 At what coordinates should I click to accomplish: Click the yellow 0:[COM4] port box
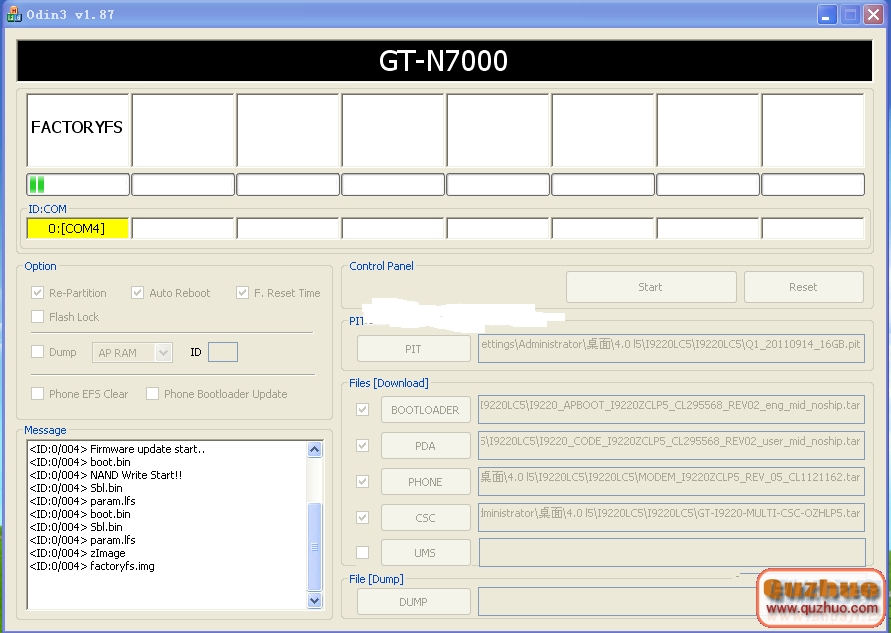77,228
